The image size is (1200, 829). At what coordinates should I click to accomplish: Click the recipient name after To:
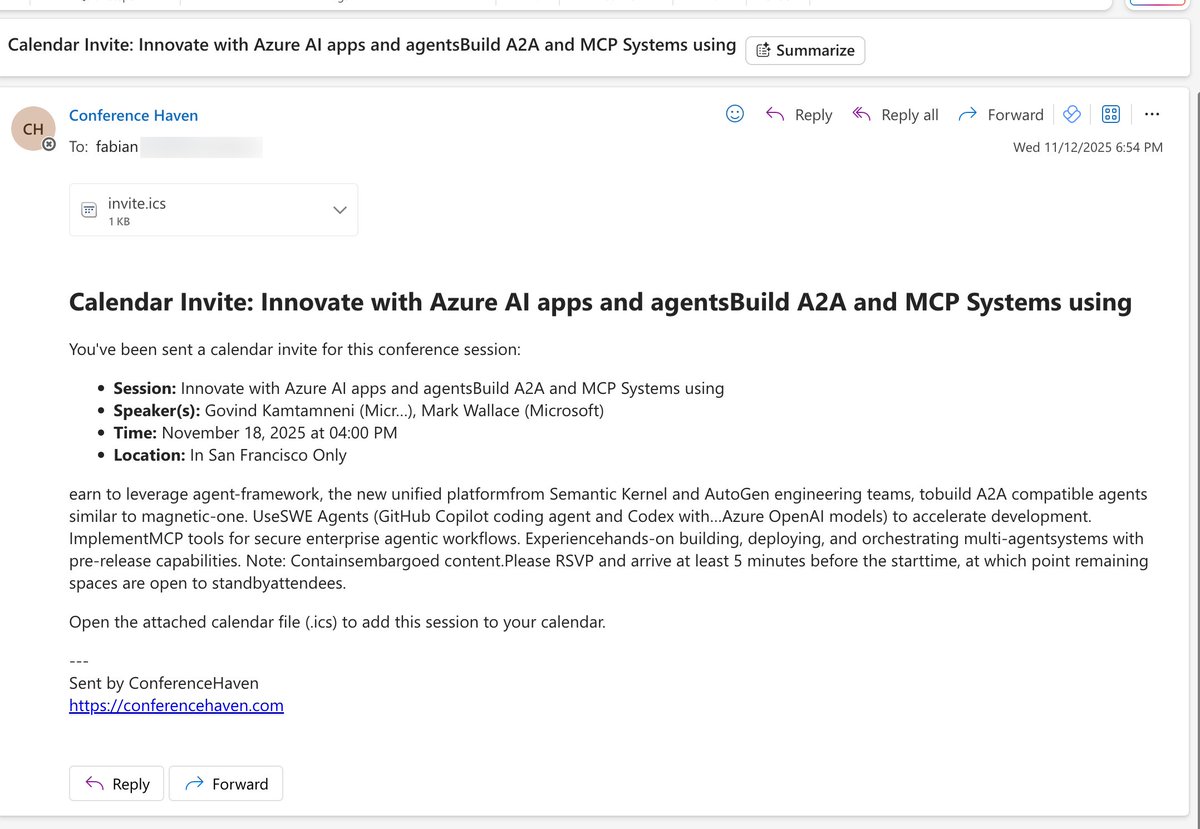point(117,146)
